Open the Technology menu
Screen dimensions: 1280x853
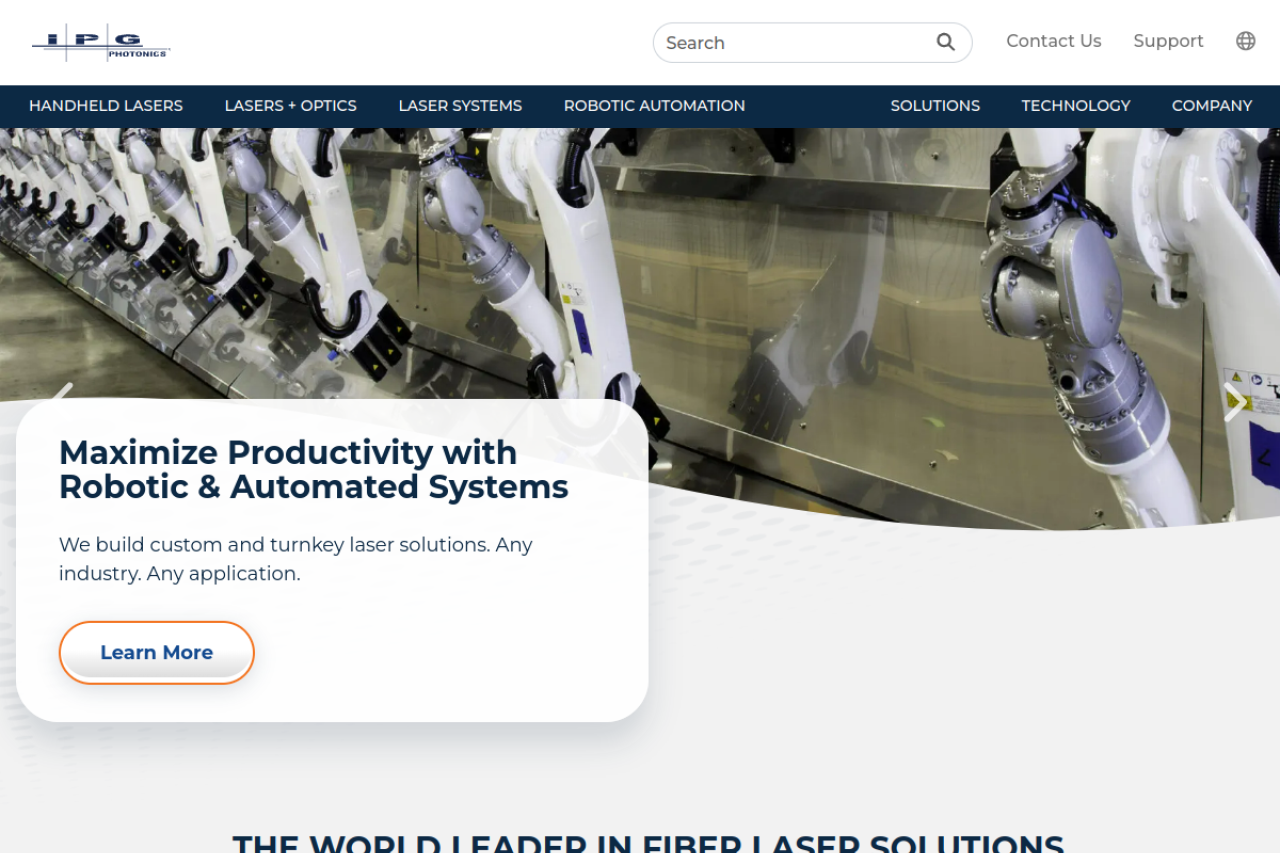pos(1076,106)
